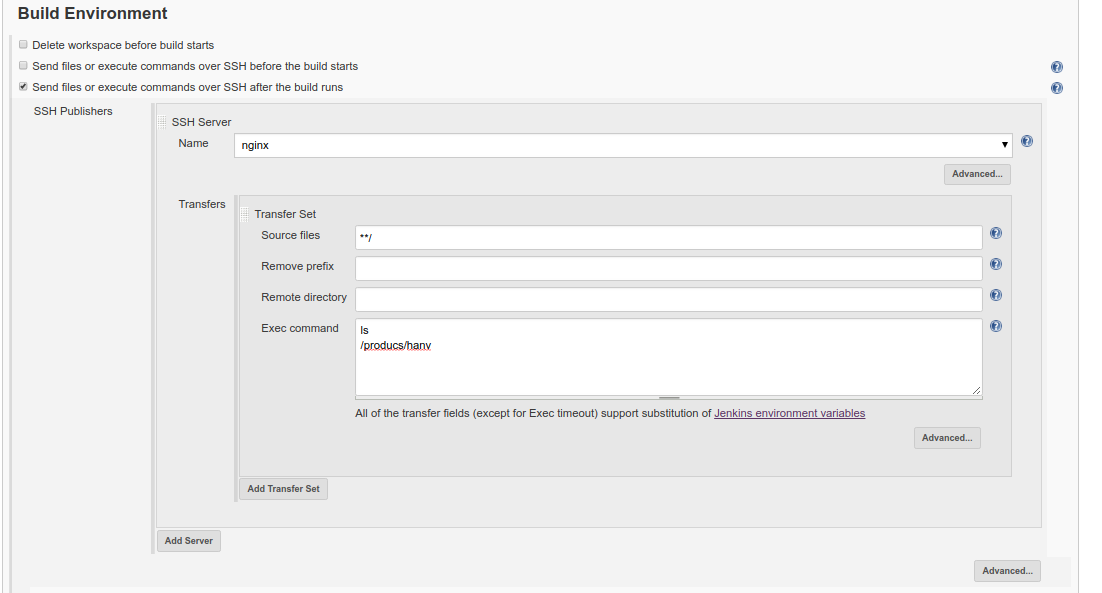Open help for SSH after build runs option

point(1056,89)
